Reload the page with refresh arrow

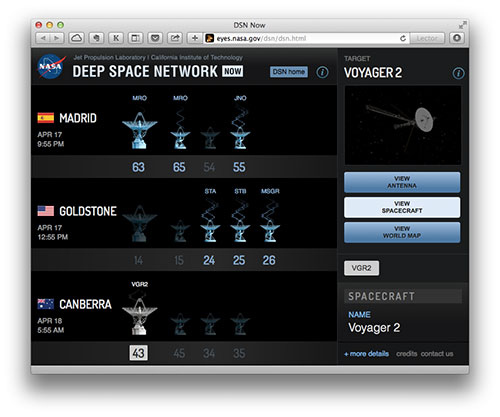[403, 38]
